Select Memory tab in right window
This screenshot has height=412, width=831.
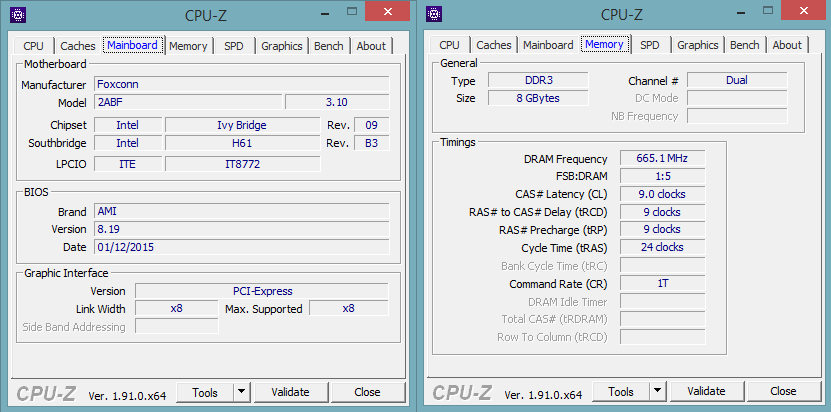(604, 45)
